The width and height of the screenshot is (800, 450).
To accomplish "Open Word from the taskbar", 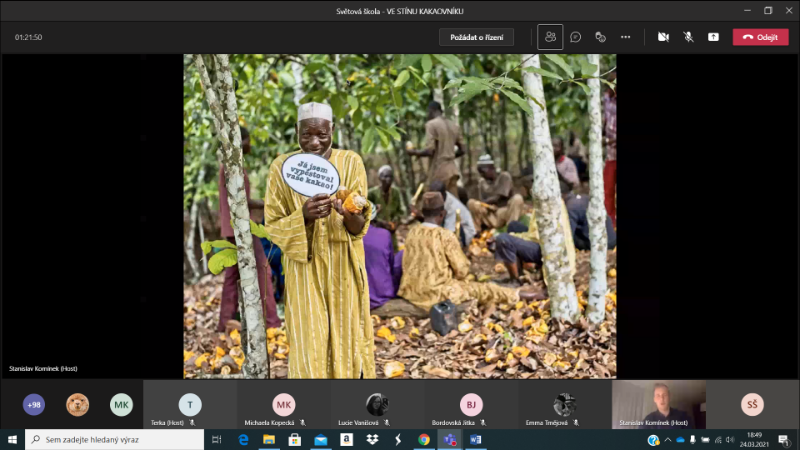I will (x=475, y=439).
